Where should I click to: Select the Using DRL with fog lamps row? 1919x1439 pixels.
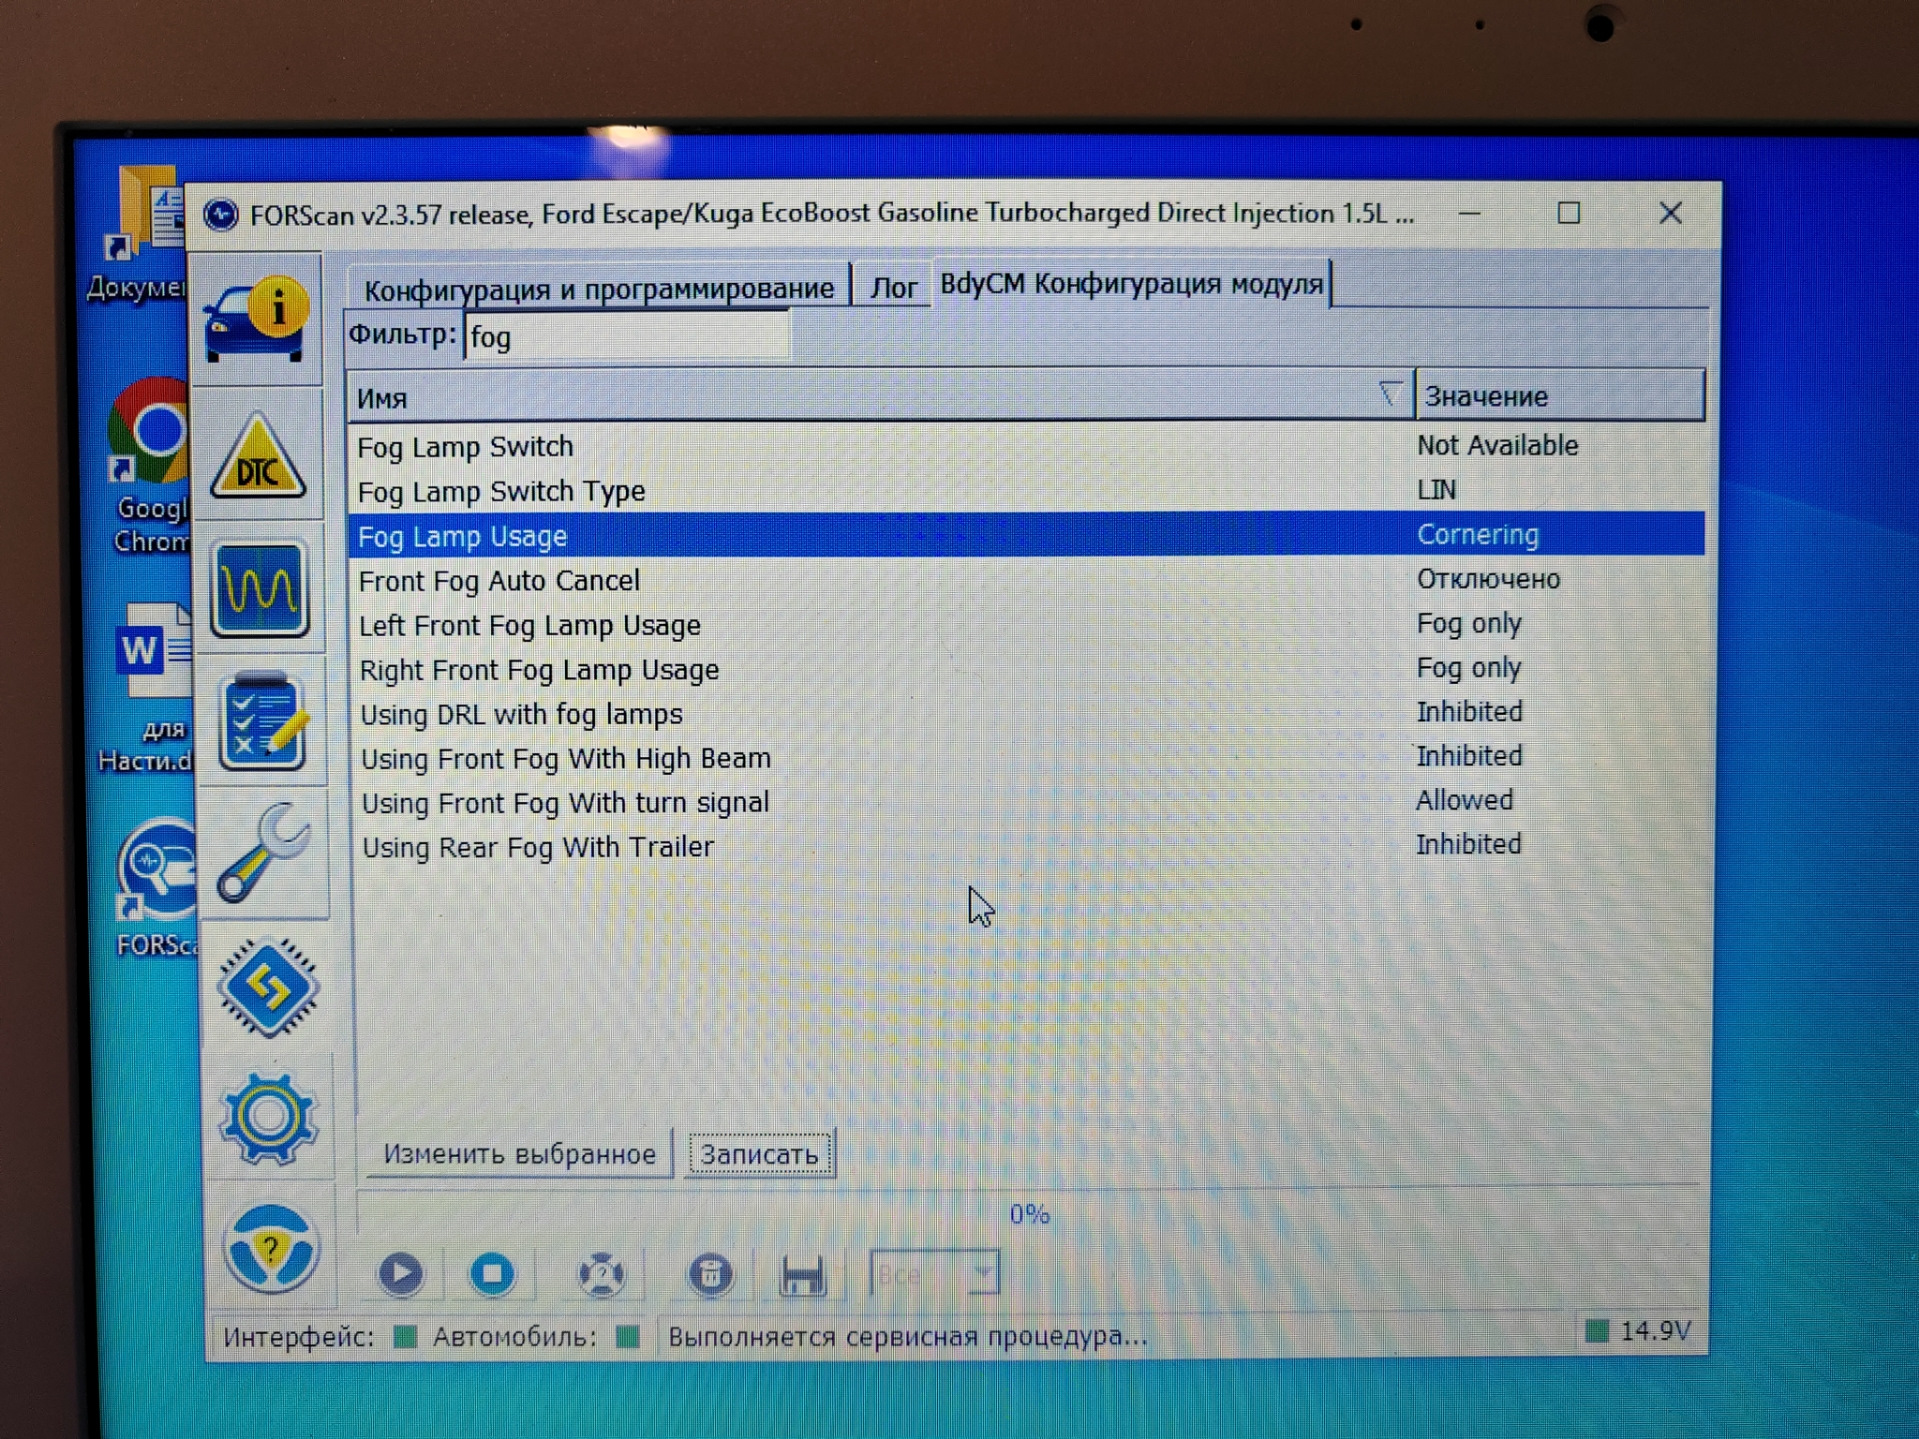click(1026, 713)
